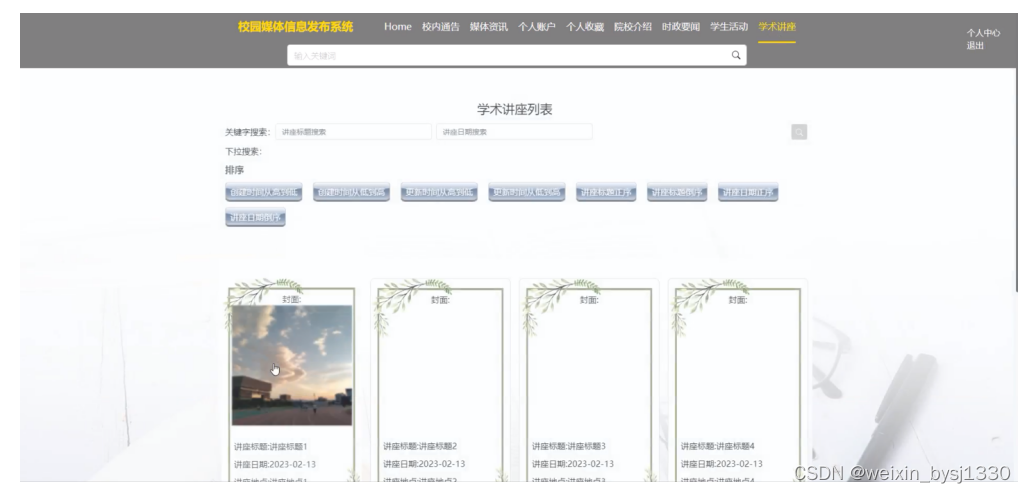
Task: Select the highlighted 学术讲座 tab
Action: coord(777,27)
